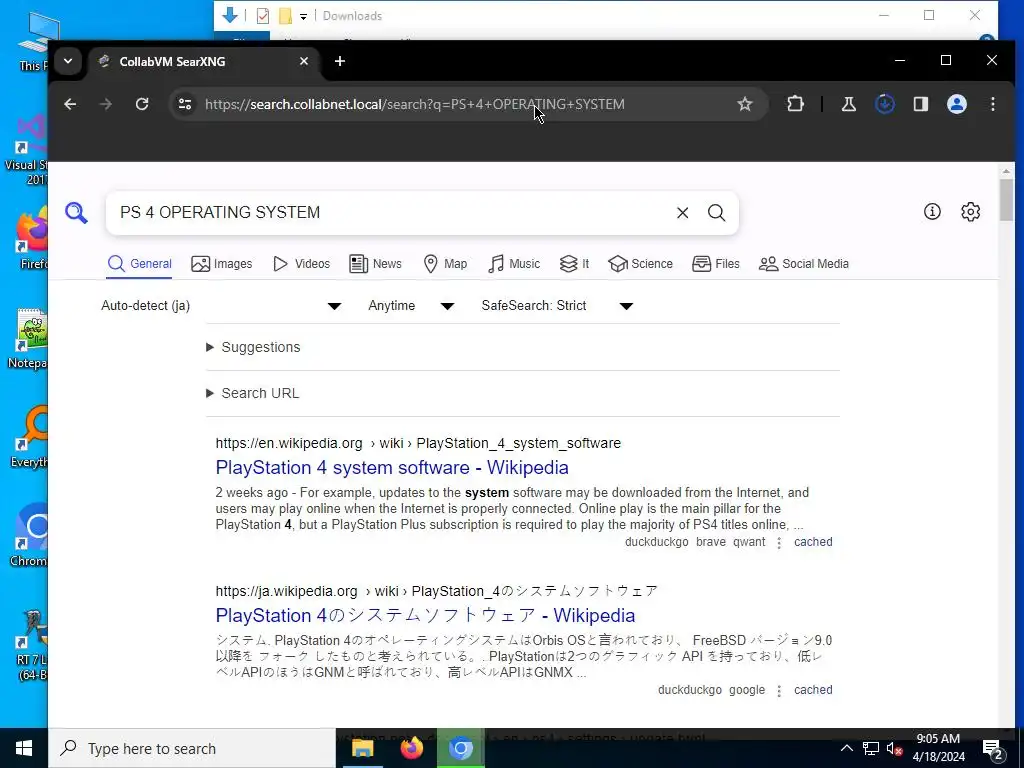Click the ja.wikipedia.org result URL

coord(436,591)
